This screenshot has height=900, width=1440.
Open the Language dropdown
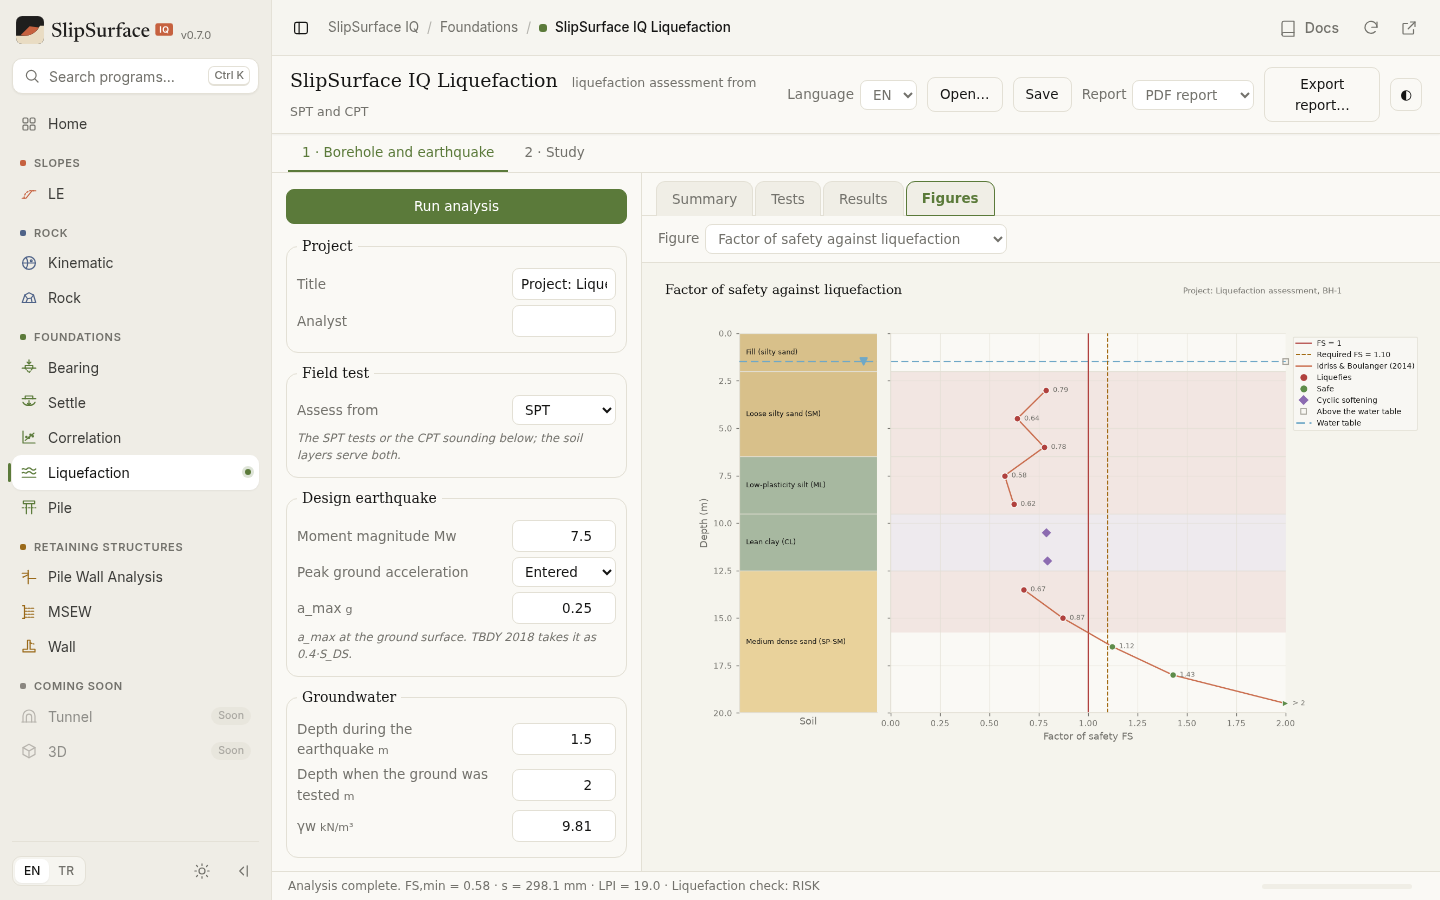888,95
